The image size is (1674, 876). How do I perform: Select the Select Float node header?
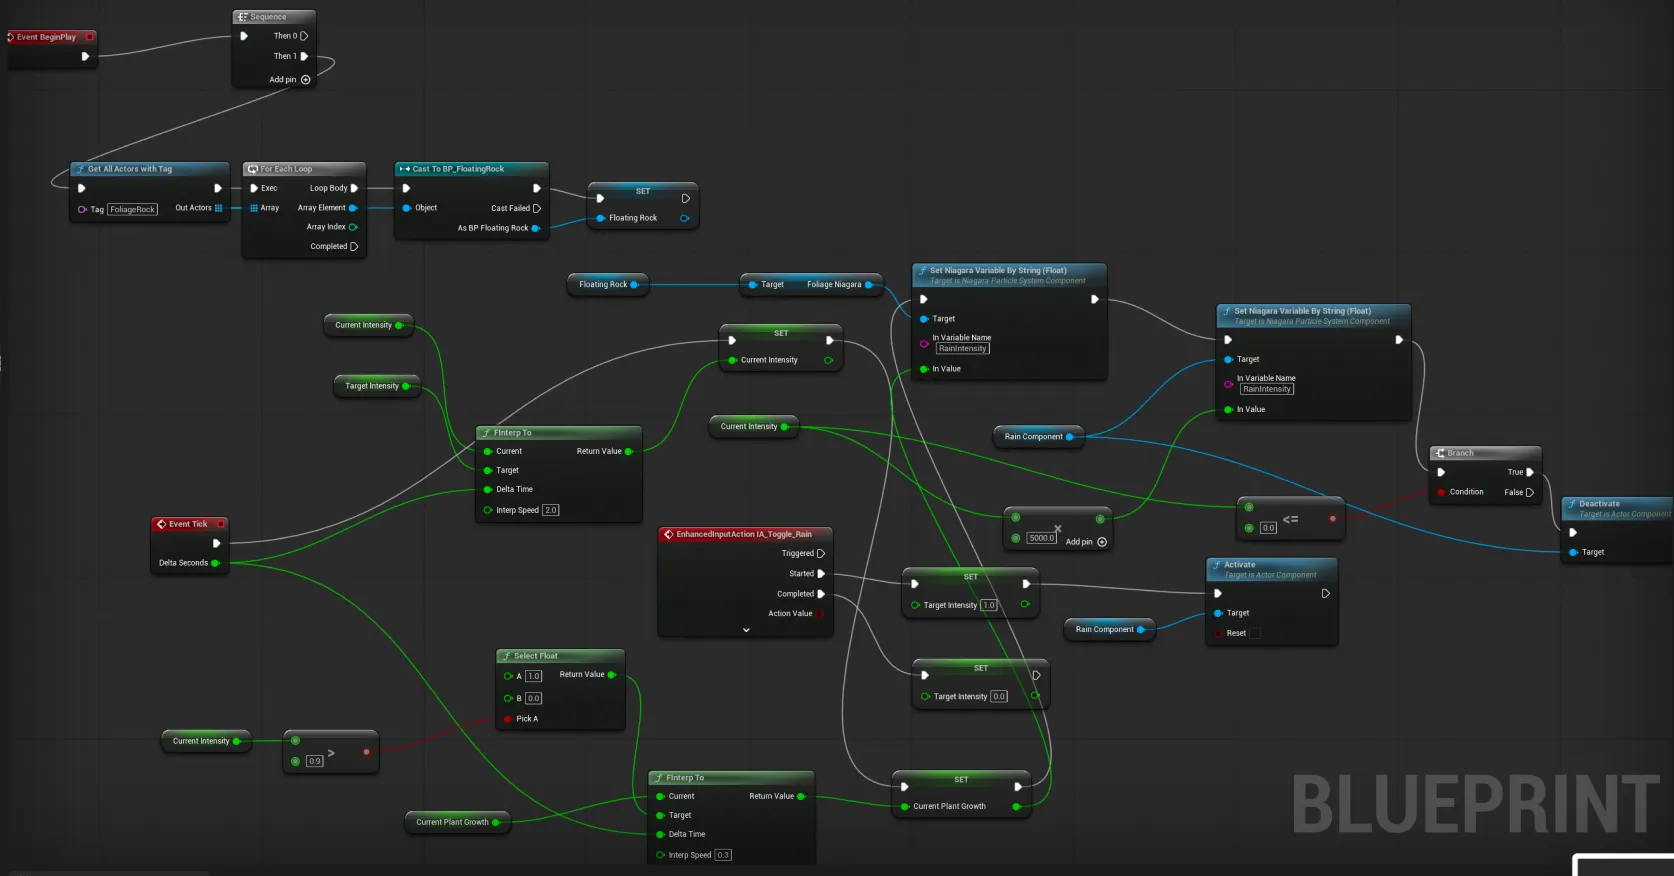point(561,656)
